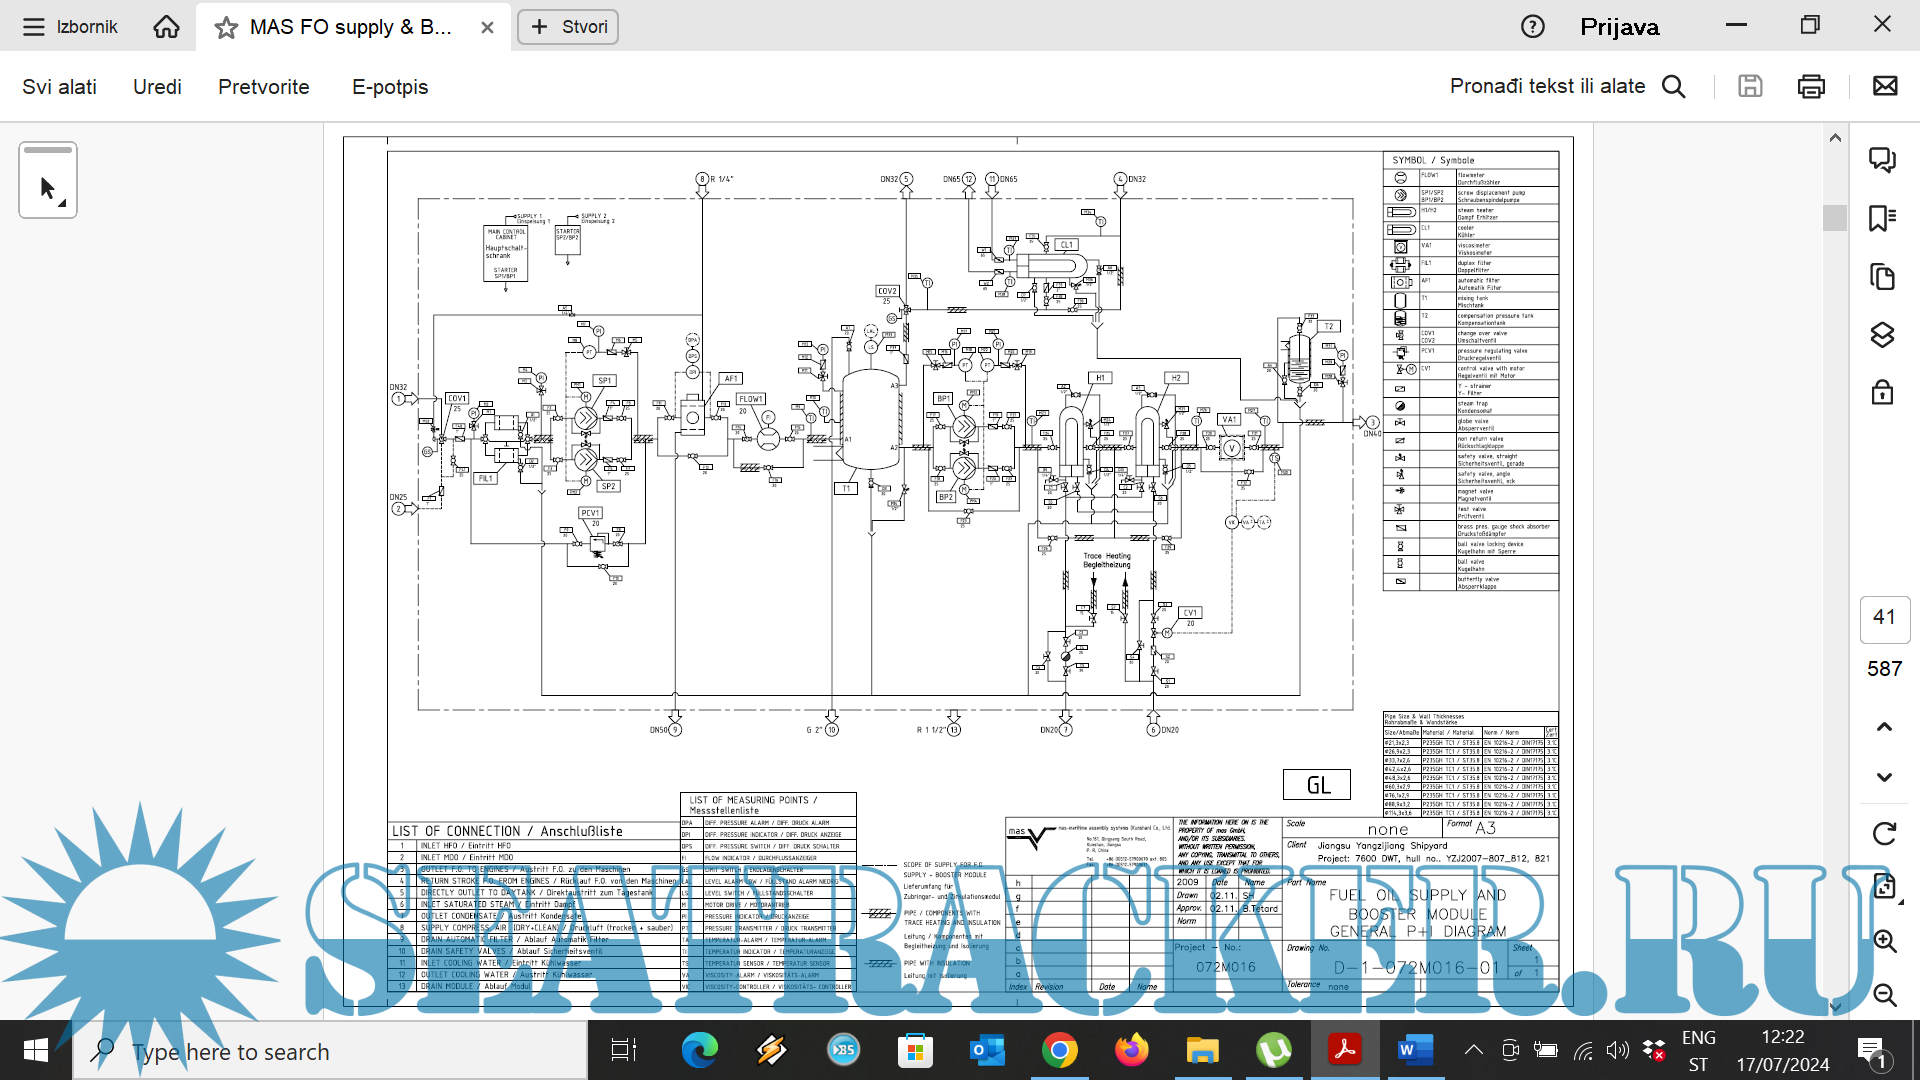The width and height of the screenshot is (1920, 1080).
Task: Open the bookmarks panel icon
Action: [1883, 218]
